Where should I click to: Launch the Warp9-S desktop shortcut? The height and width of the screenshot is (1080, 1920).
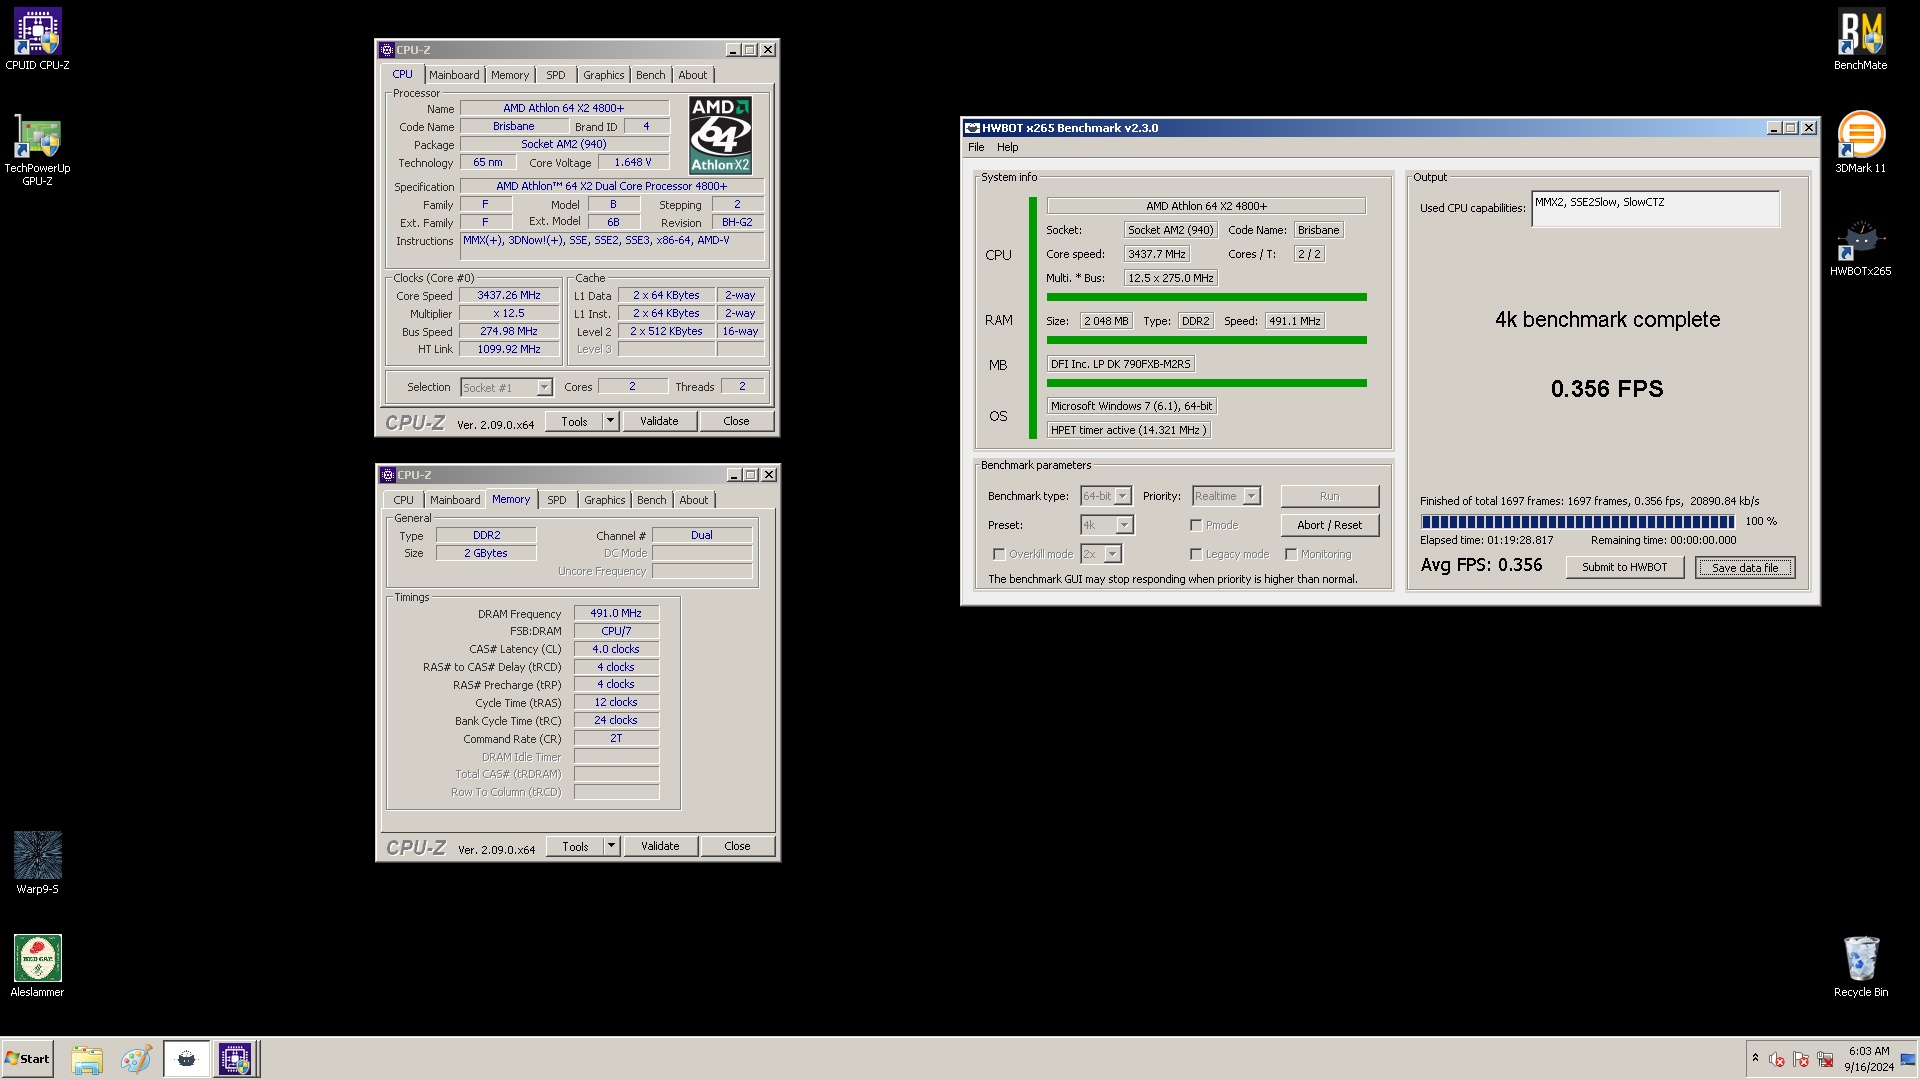point(37,862)
